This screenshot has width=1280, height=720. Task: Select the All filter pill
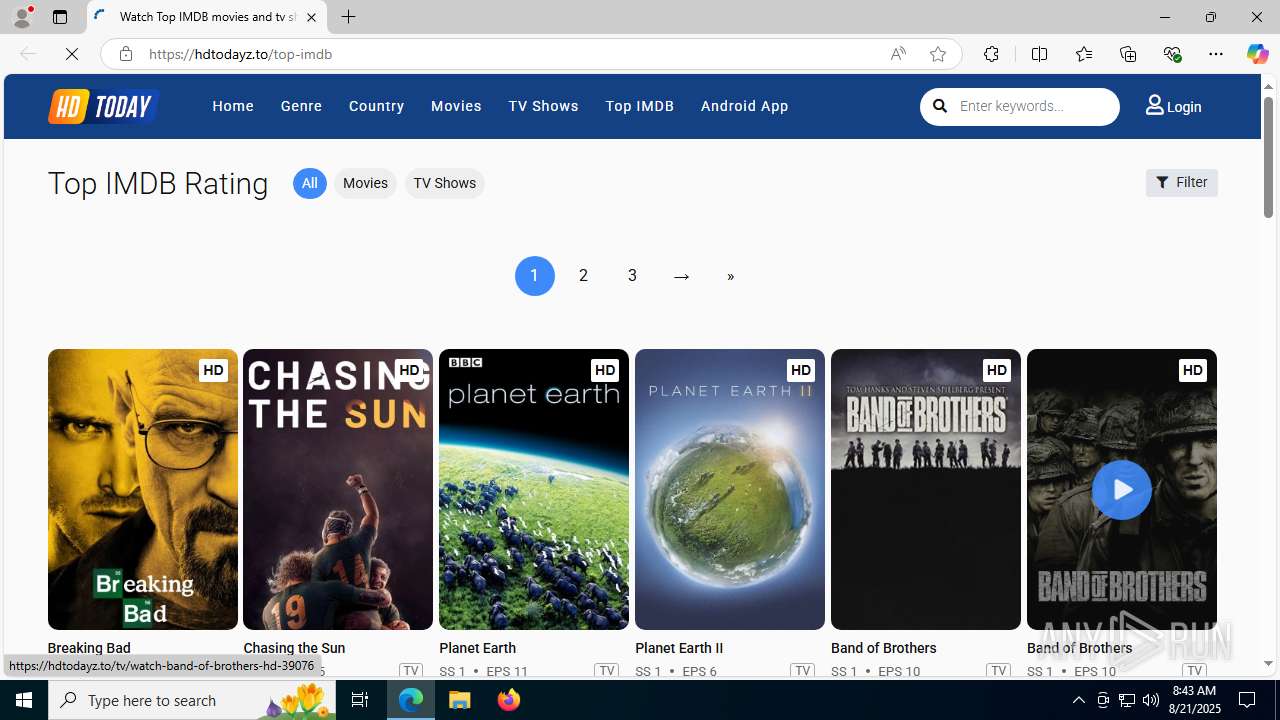tap(310, 183)
